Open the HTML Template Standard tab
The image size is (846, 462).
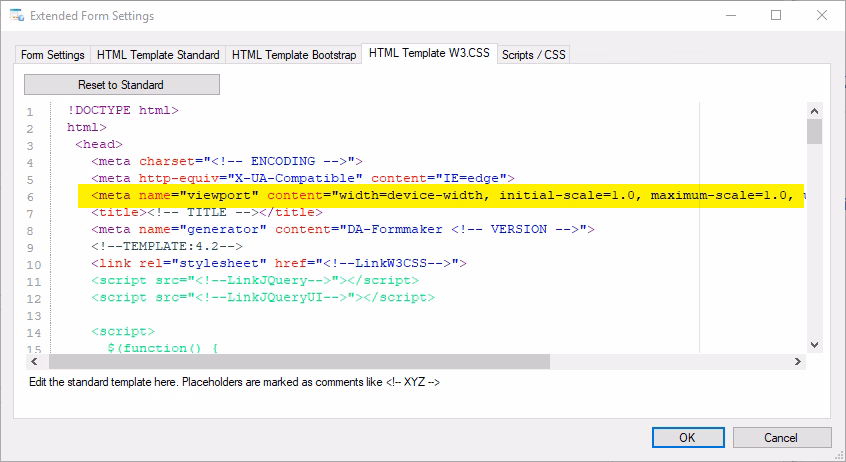(x=158, y=55)
